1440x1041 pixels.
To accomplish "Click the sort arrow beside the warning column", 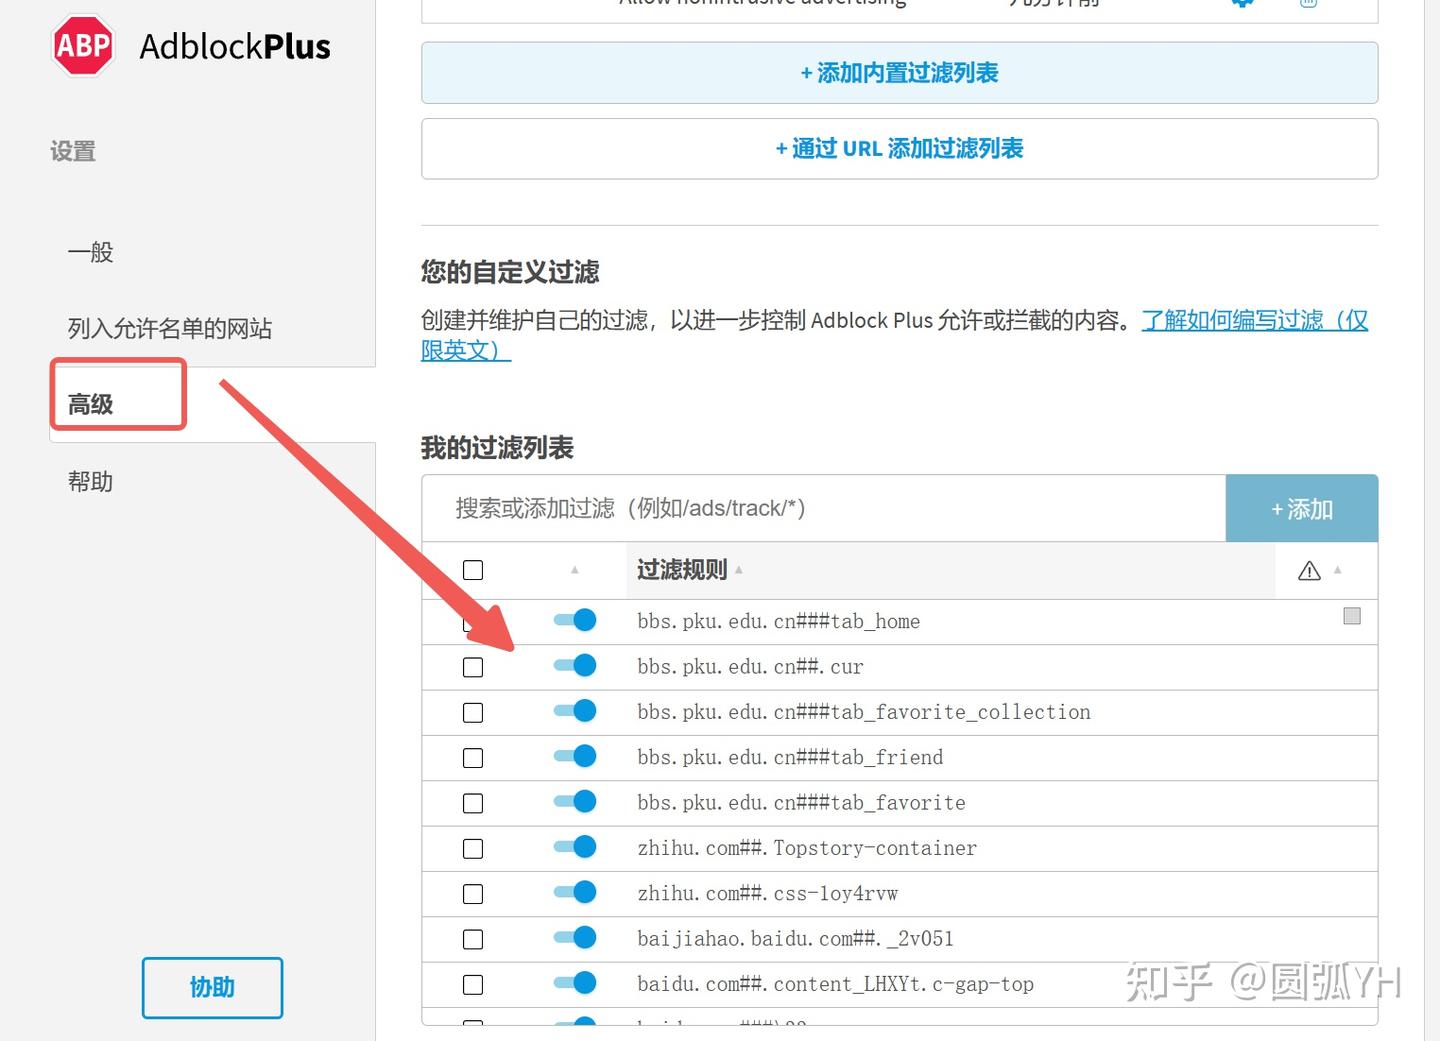I will 1338,571.
